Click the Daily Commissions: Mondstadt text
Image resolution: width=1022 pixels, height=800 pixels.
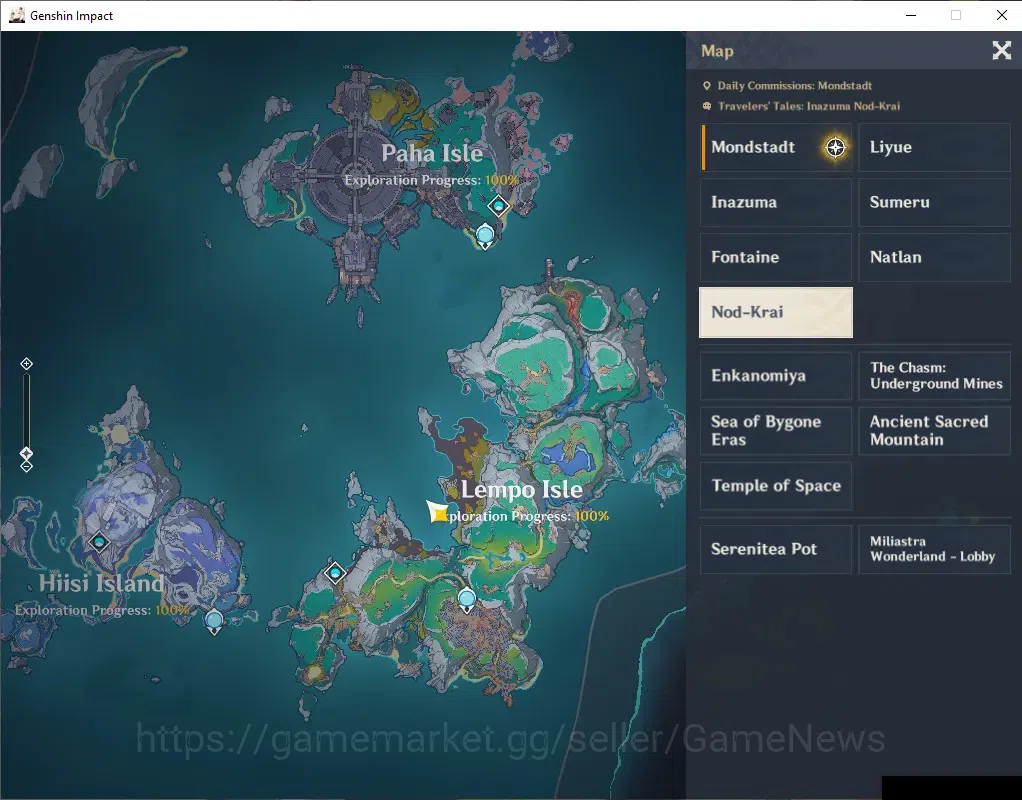click(795, 85)
